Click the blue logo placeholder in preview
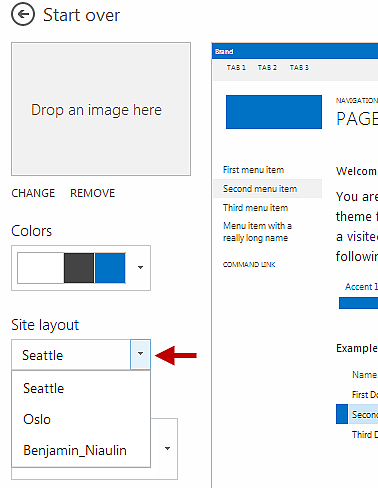 274,112
